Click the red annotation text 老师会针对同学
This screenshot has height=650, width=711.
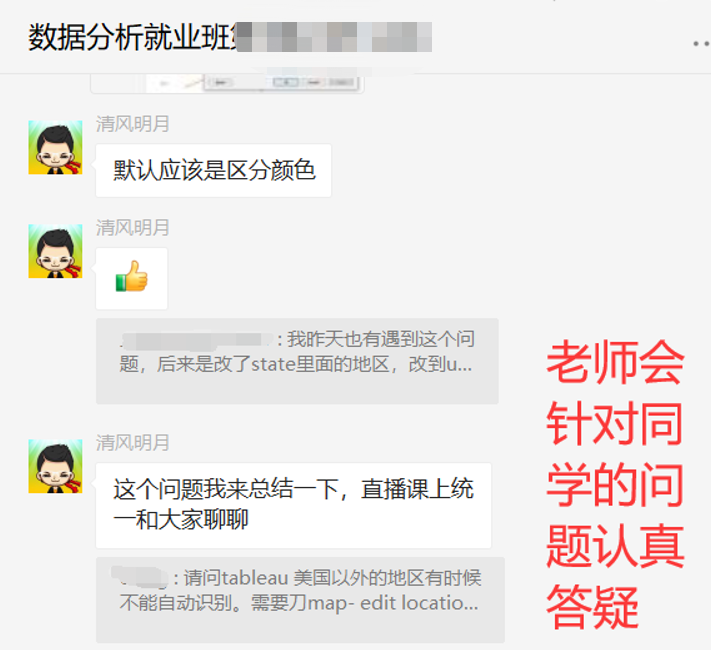pyautogui.click(x=615, y=423)
